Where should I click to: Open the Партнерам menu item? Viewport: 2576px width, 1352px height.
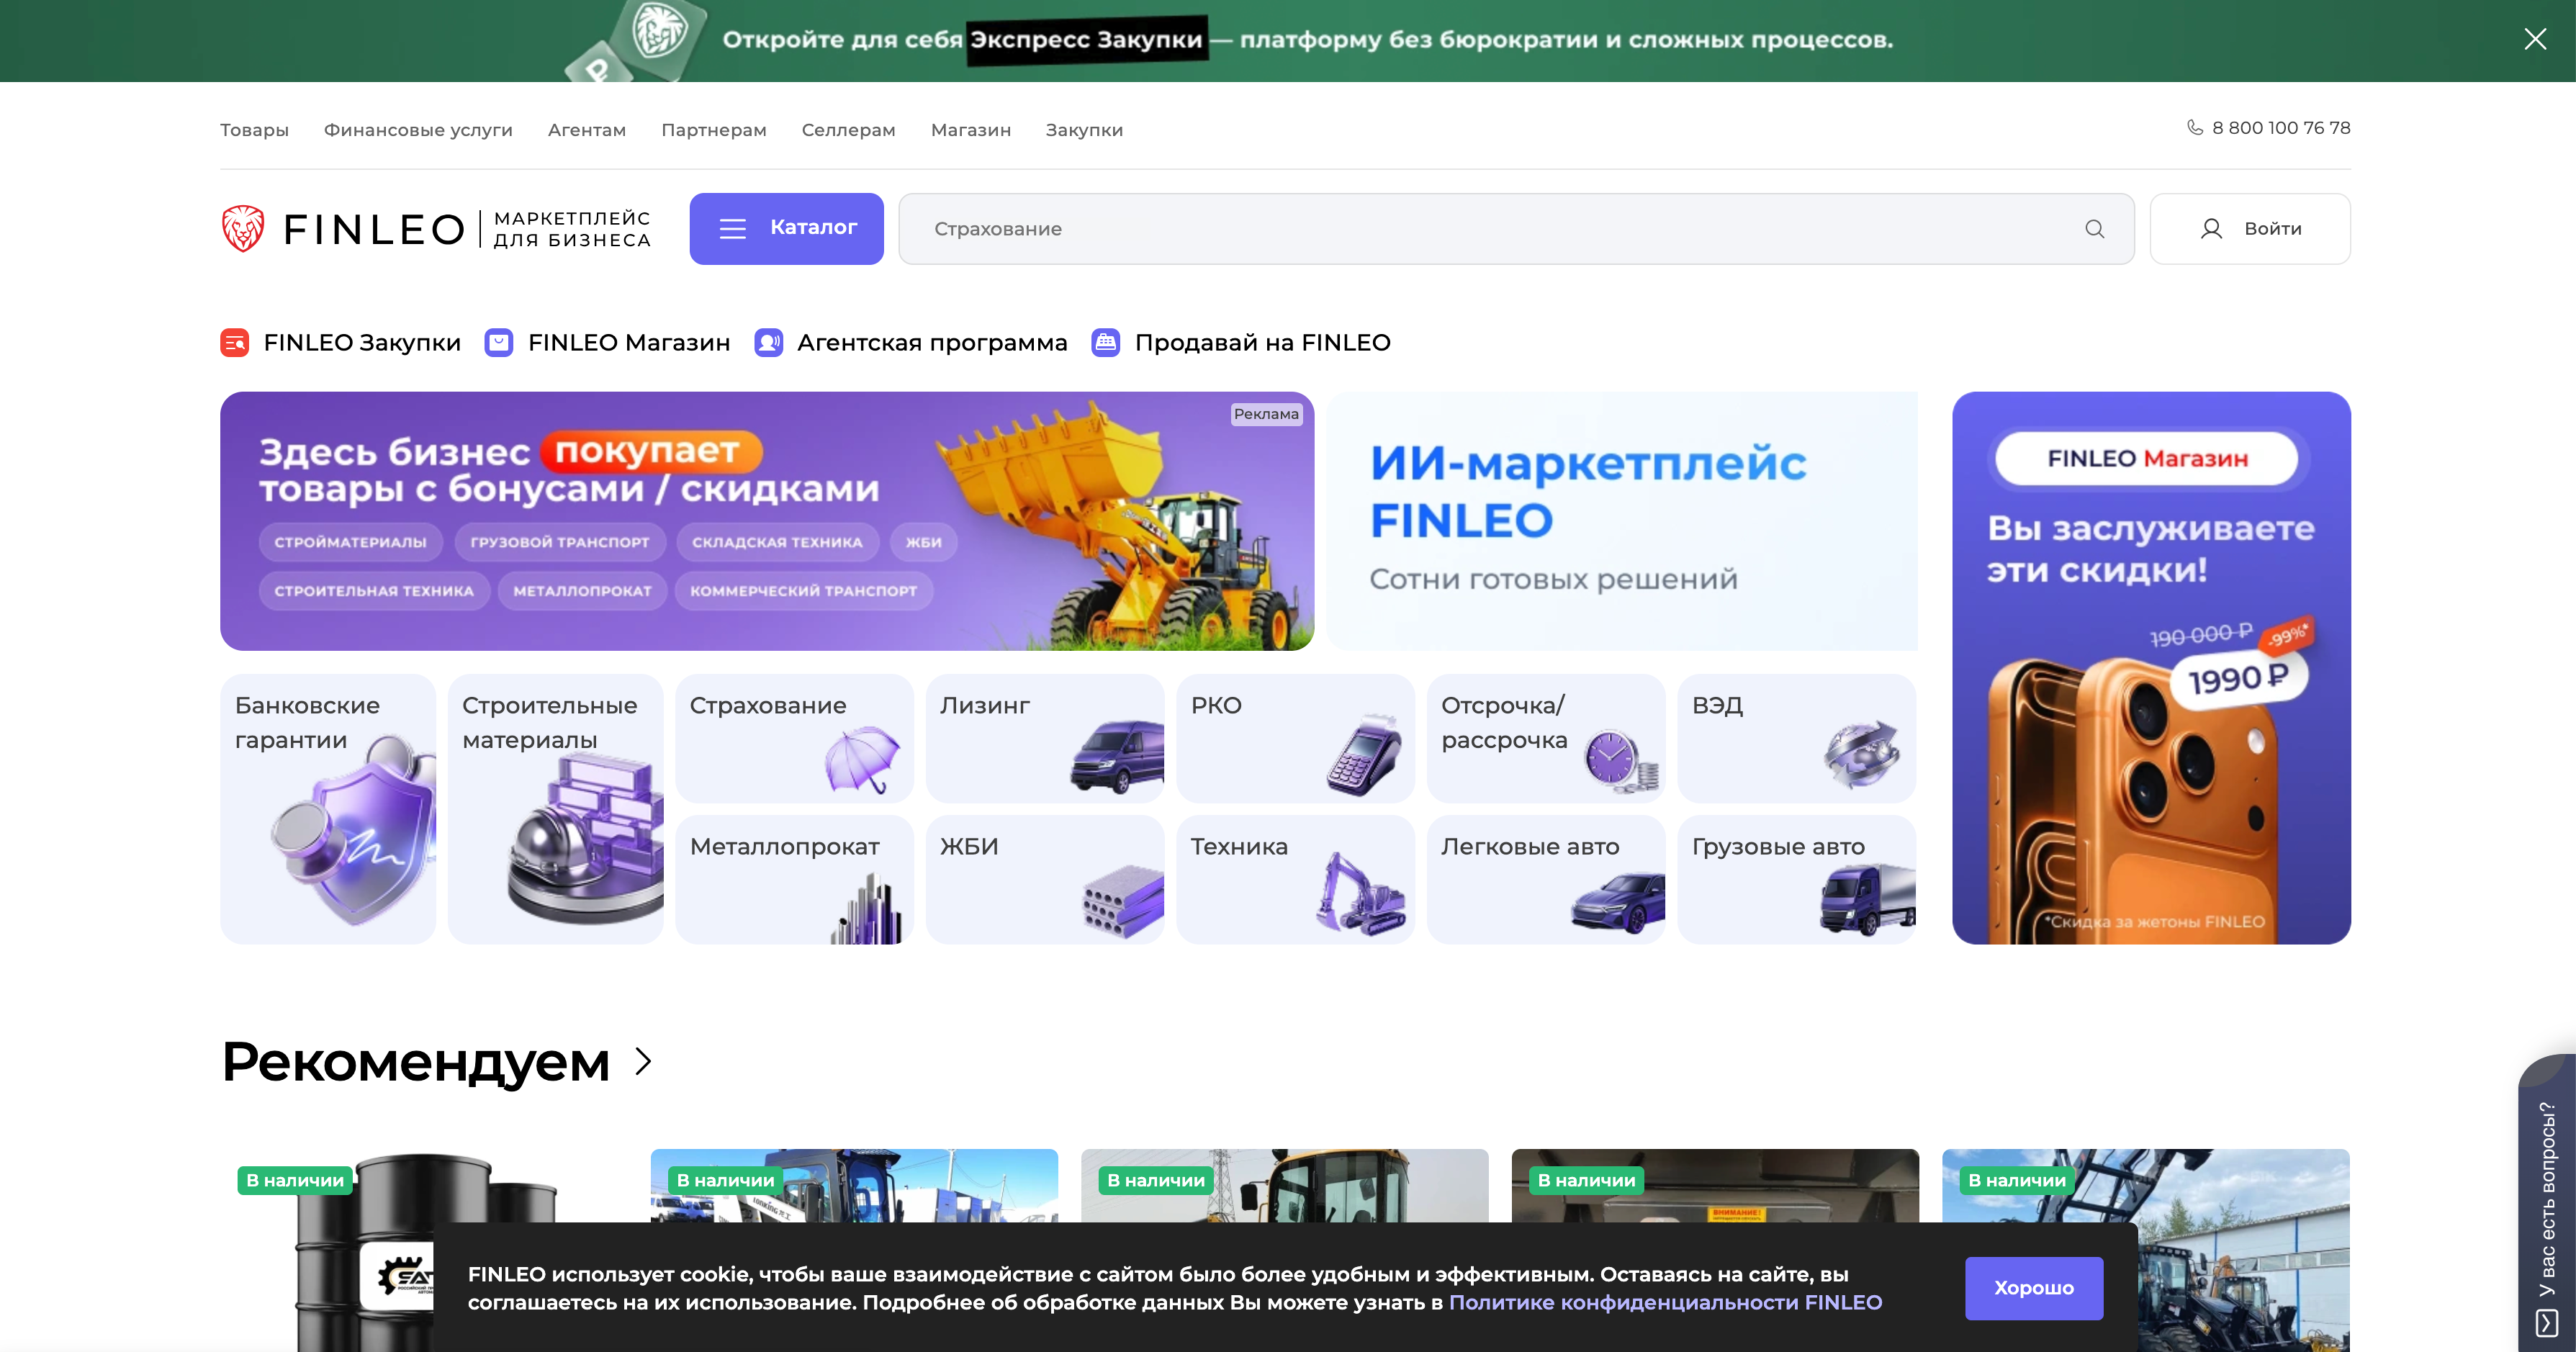click(714, 130)
